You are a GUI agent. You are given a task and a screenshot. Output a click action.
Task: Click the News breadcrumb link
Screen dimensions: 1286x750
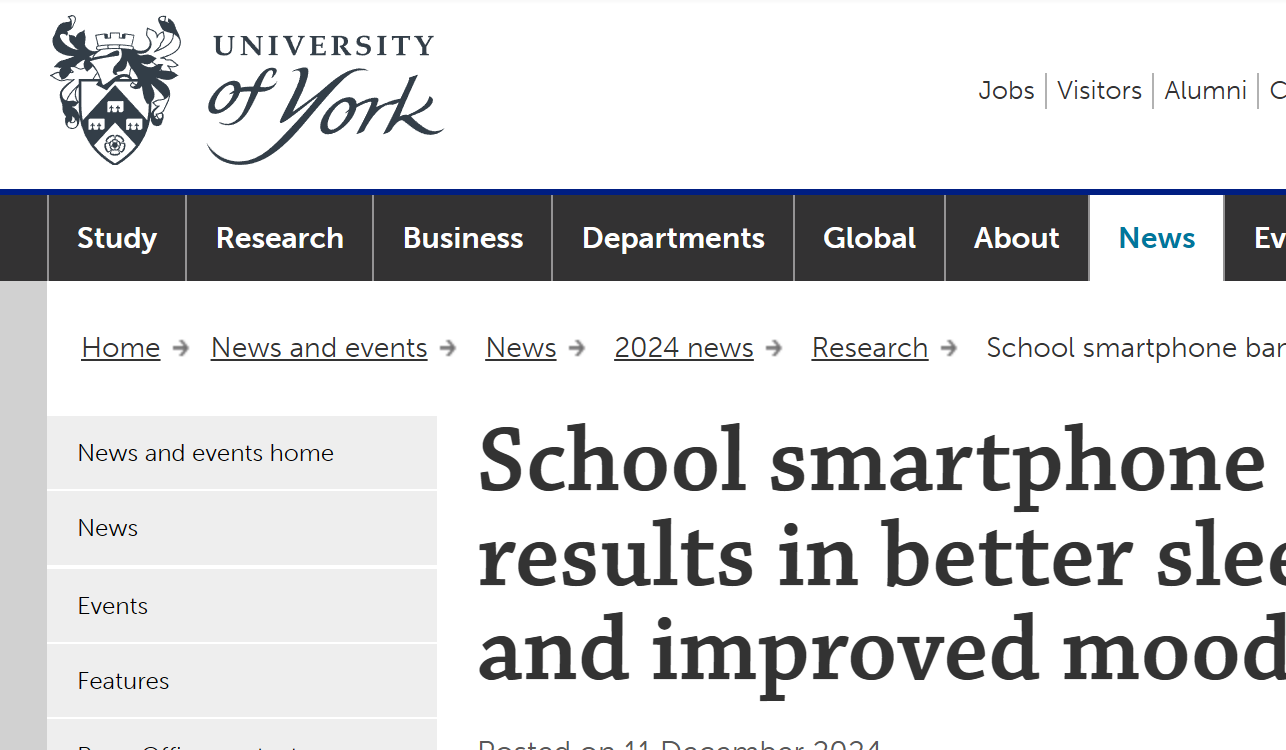click(521, 347)
